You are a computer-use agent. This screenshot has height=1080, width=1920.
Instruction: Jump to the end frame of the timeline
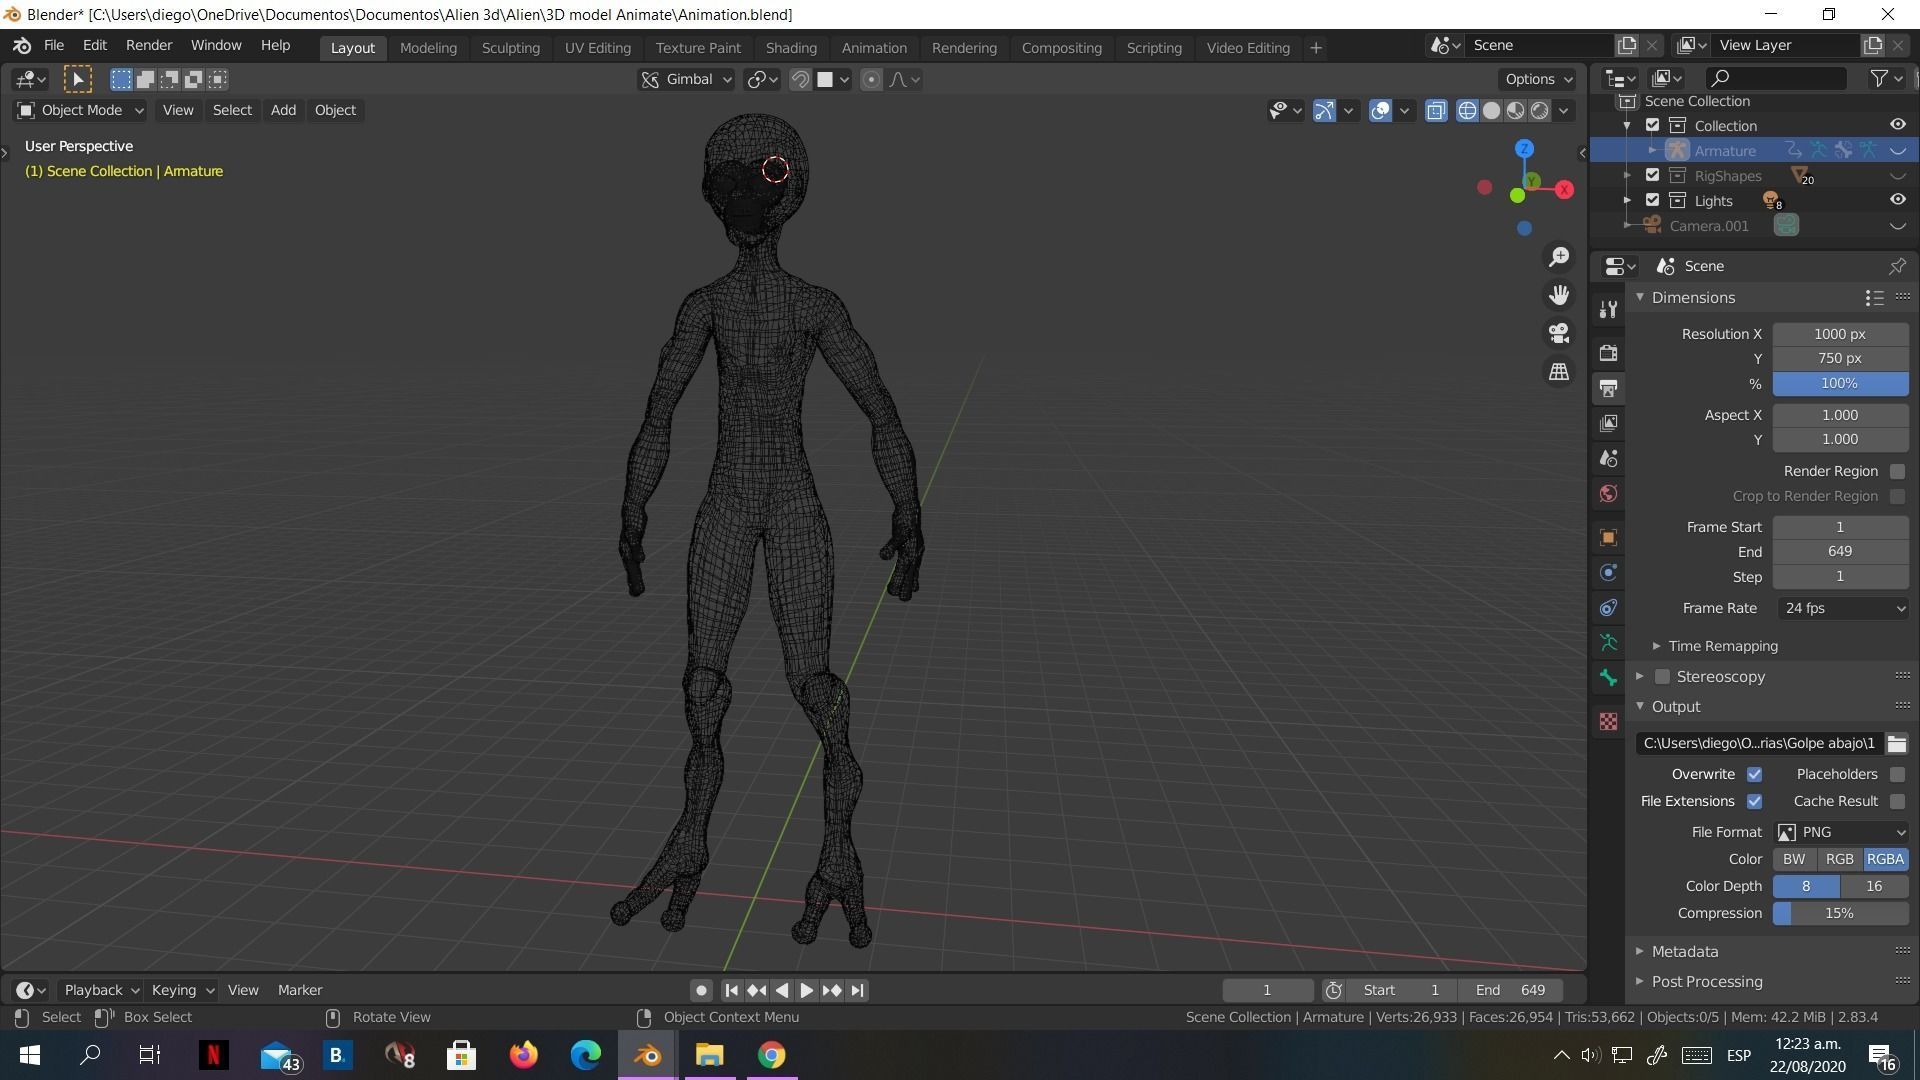pos(857,990)
